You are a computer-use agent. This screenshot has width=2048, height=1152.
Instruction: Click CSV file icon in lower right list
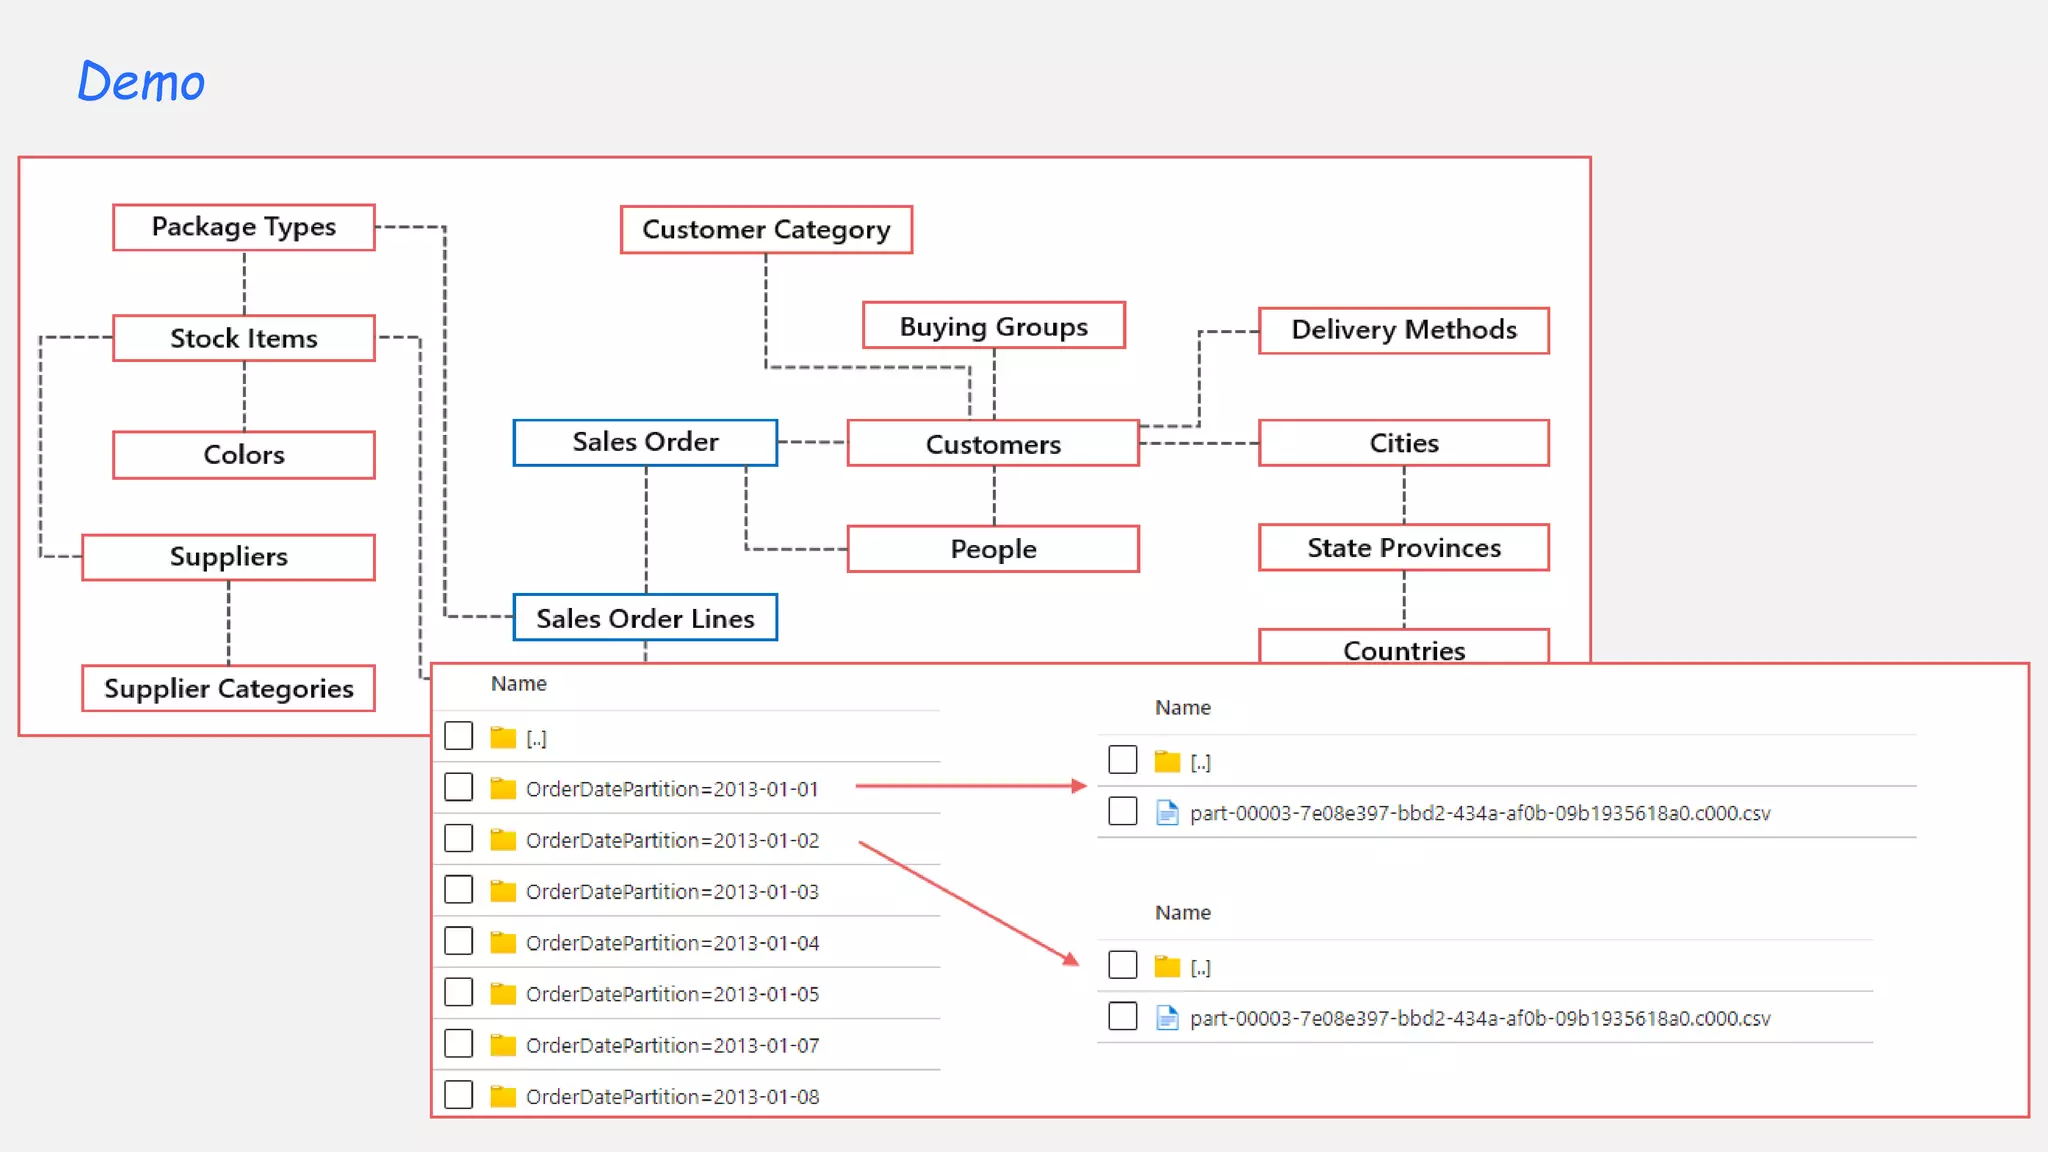coord(1167,1018)
